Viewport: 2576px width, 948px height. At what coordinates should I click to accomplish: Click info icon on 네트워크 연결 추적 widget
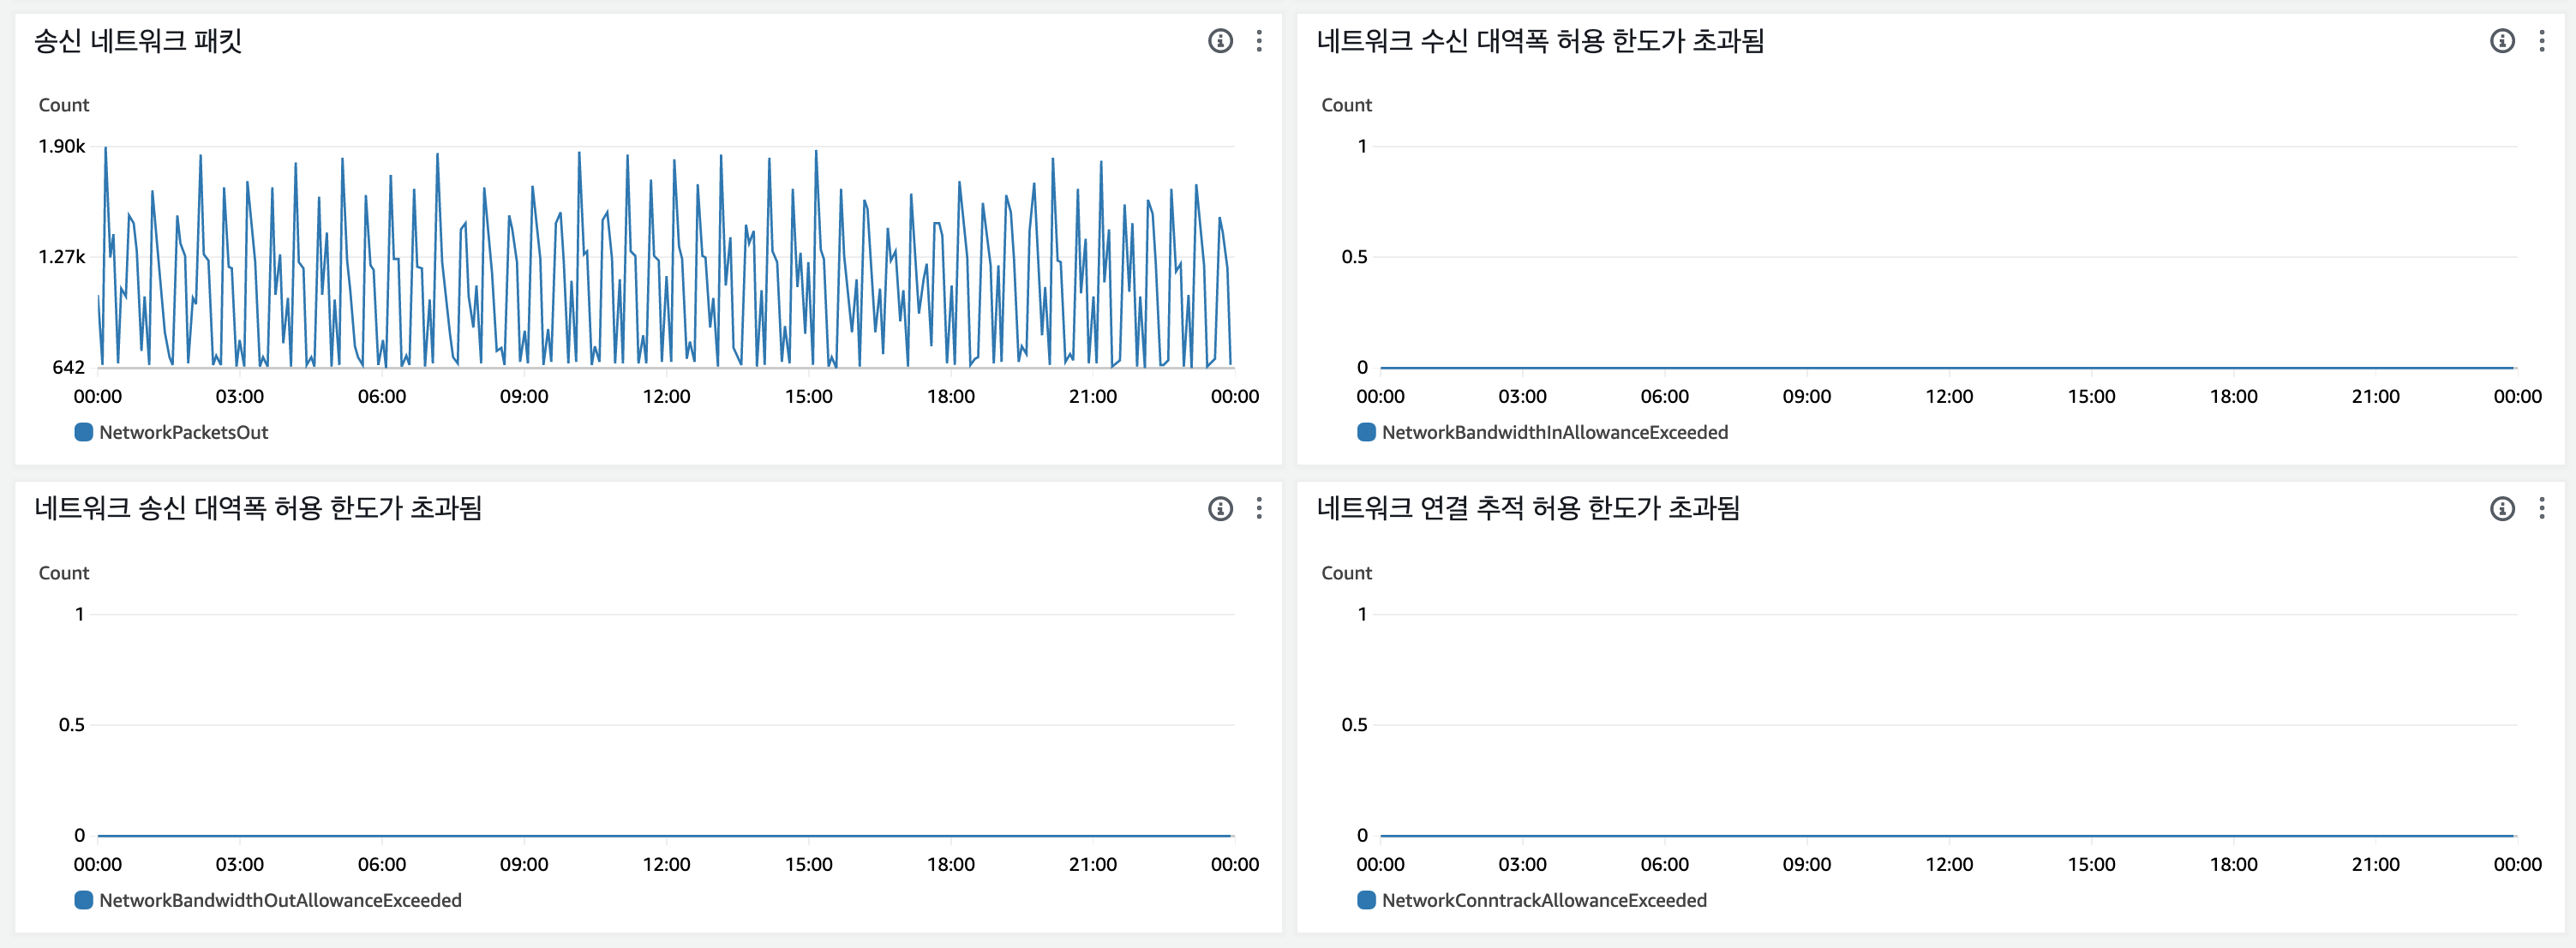pos(2502,509)
